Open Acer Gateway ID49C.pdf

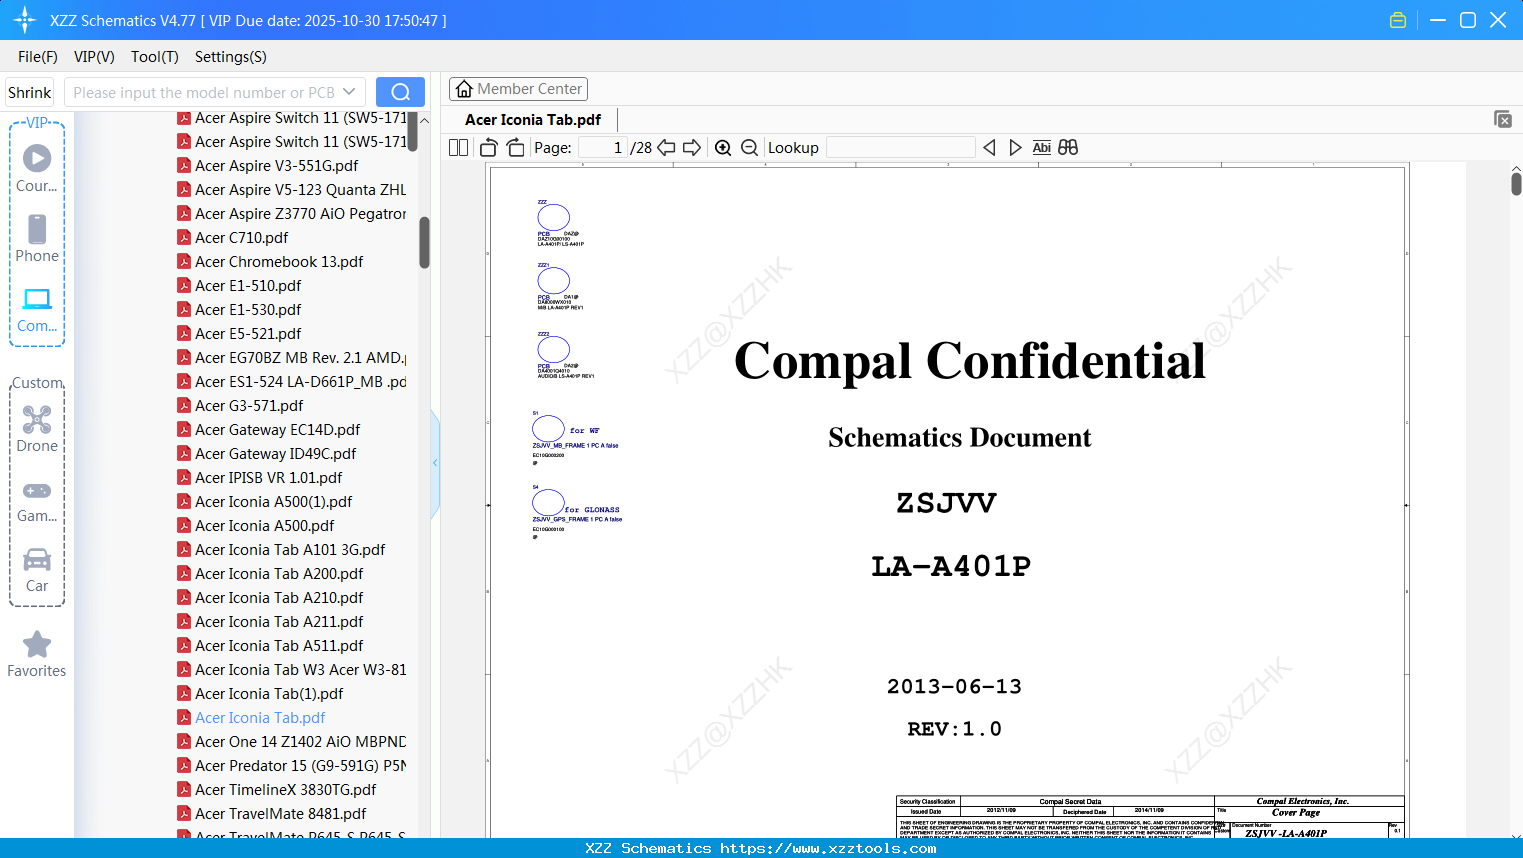coord(276,454)
